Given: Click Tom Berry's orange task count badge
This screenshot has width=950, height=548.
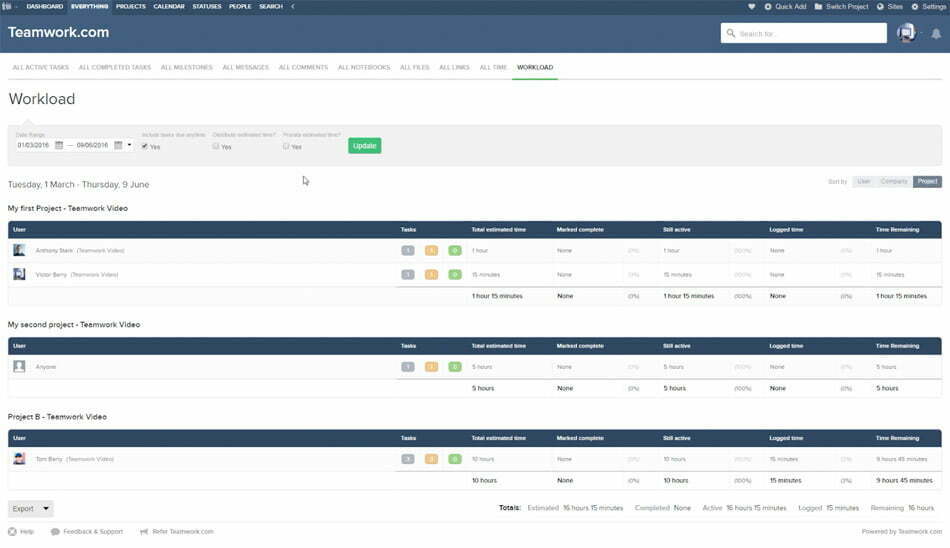Looking at the screenshot, I should coord(431,459).
